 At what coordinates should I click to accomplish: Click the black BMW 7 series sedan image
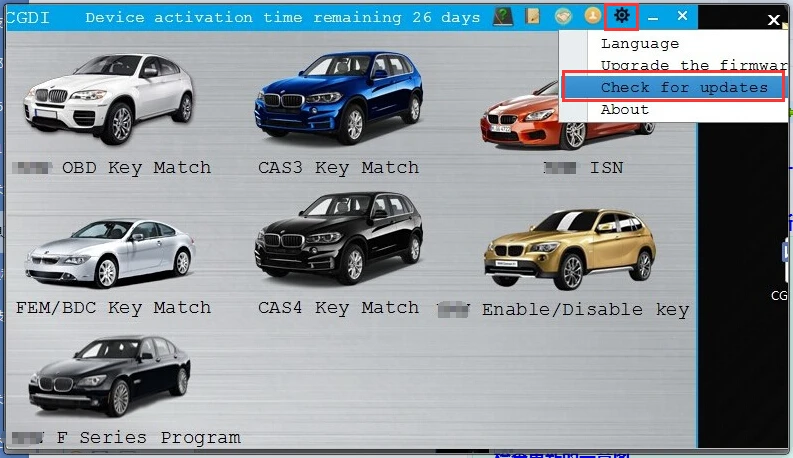110,376
